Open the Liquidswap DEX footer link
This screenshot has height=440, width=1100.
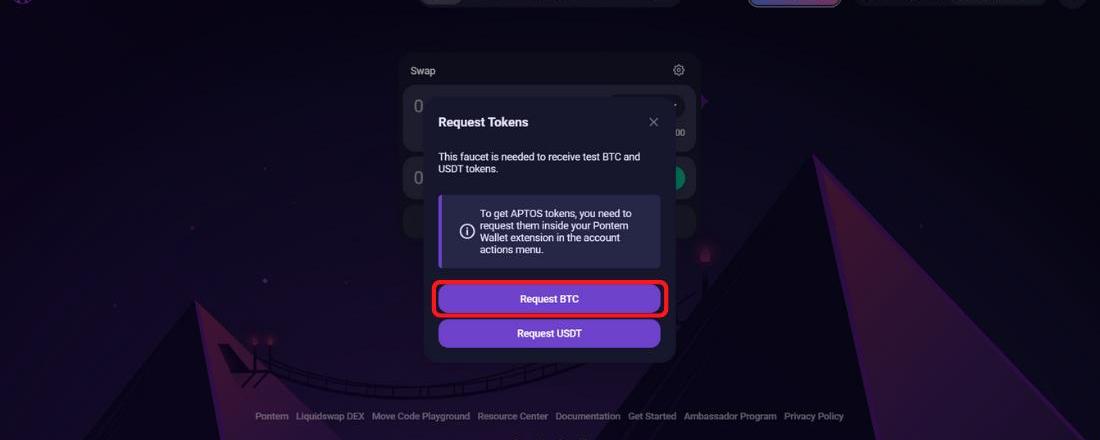click(330, 416)
